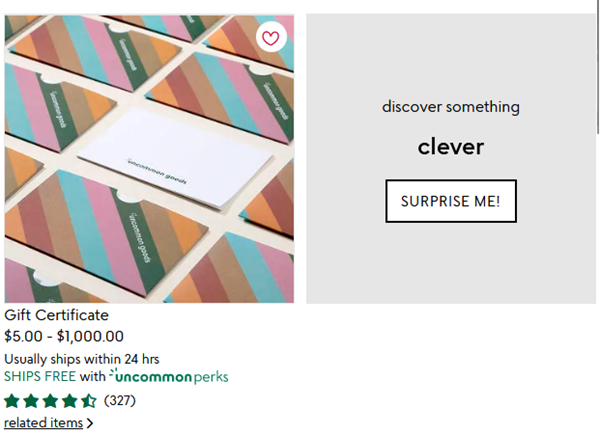Open the uncommon perks logo

[169, 377]
